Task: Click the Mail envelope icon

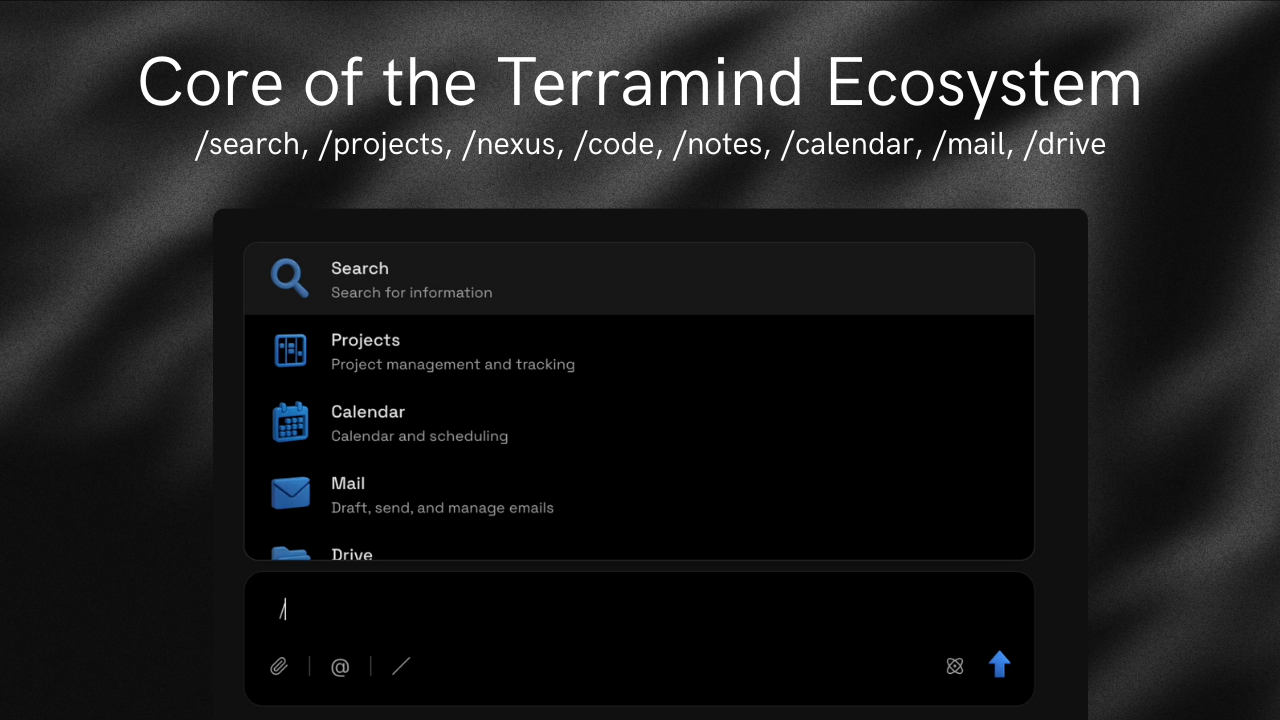Action: click(x=290, y=493)
